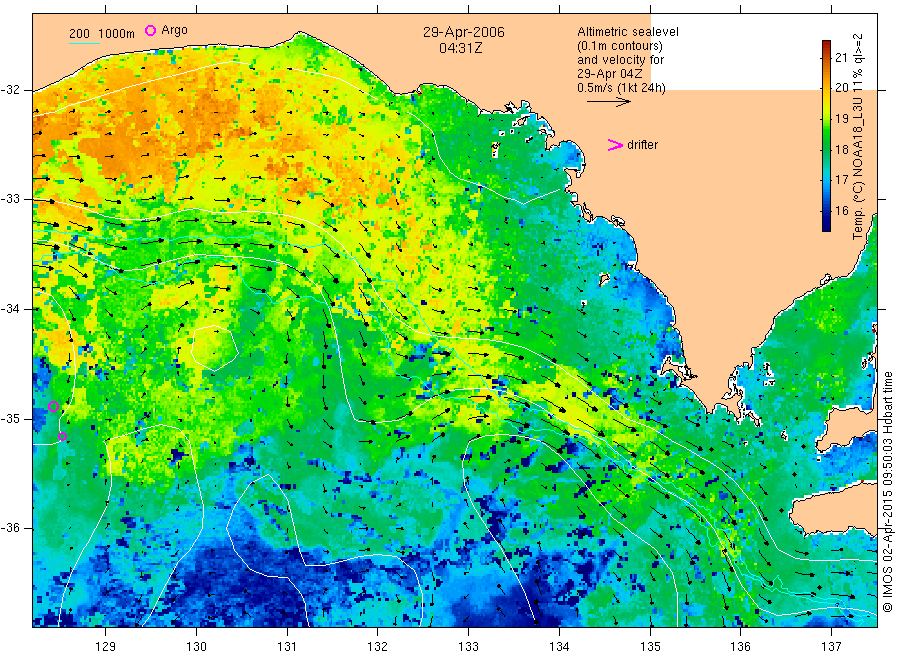
Task: Click the temperature color bar
Action: (x=826, y=136)
